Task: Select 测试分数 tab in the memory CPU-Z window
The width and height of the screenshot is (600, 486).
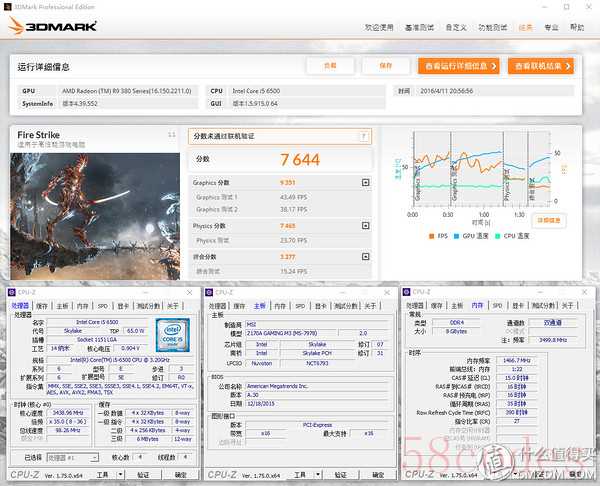Action: (543, 305)
